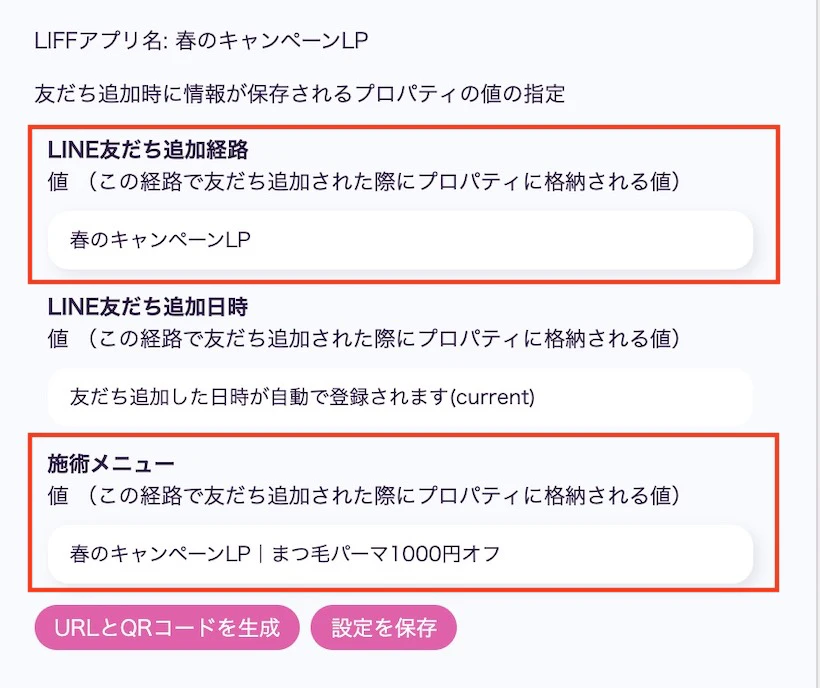Click 春のキャンペーンLP in the app name line

(x=271, y=41)
